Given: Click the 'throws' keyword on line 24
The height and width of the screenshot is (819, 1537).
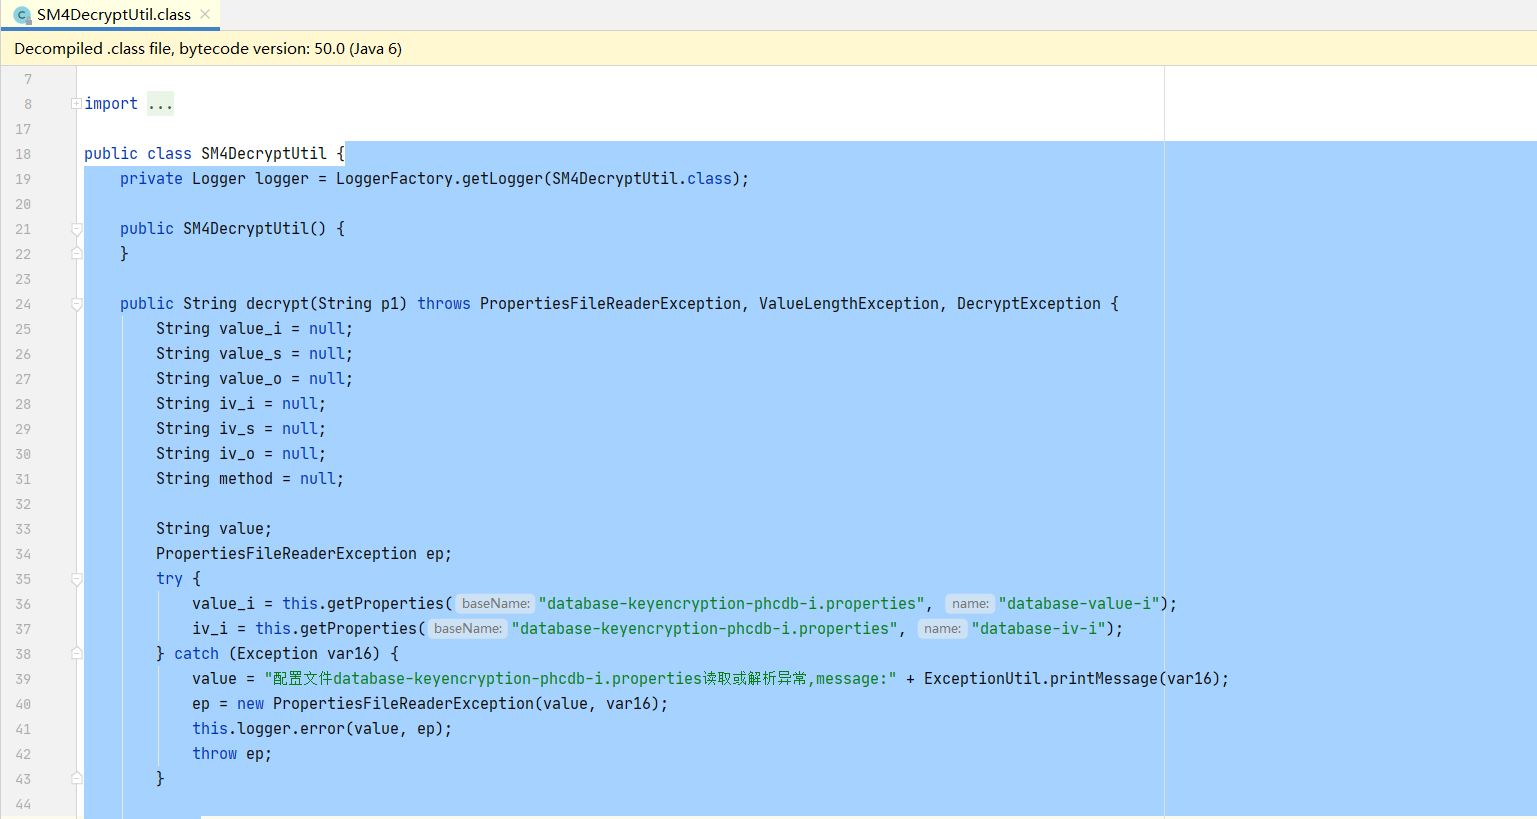Looking at the screenshot, I should 444,304.
